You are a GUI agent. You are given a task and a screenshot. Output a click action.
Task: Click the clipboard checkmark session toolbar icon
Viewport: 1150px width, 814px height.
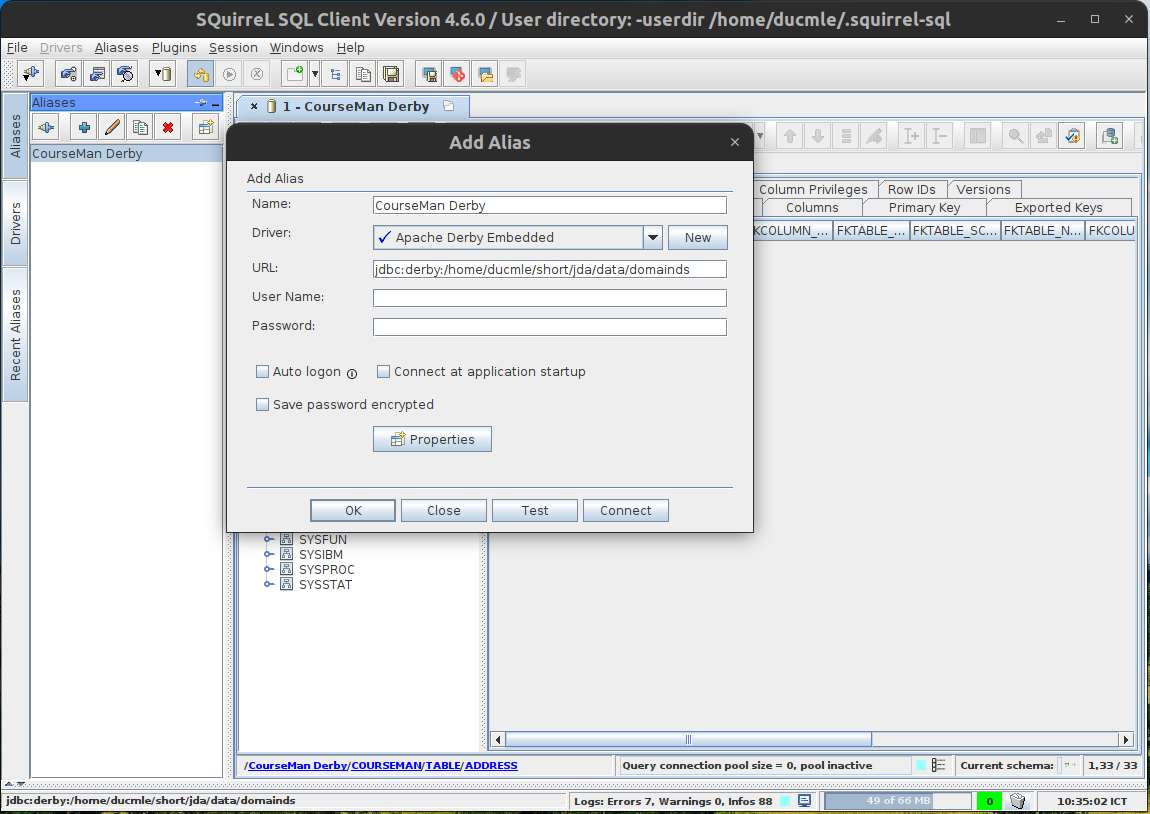coord(1073,136)
